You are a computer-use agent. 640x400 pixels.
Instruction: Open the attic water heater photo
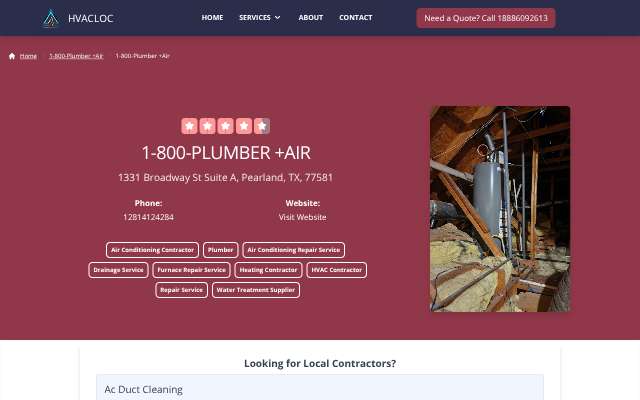tap(500, 209)
